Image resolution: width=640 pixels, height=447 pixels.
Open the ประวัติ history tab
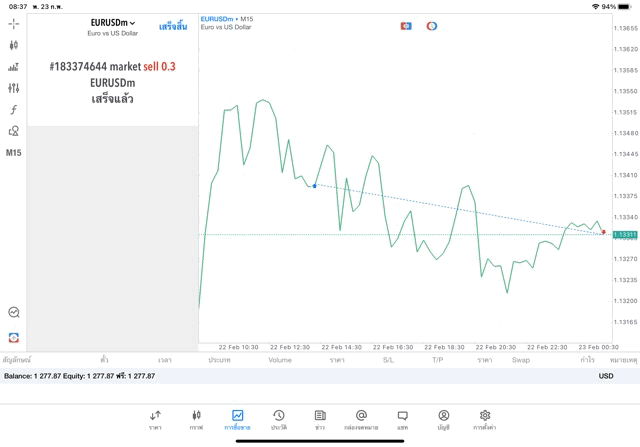click(279, 420)
